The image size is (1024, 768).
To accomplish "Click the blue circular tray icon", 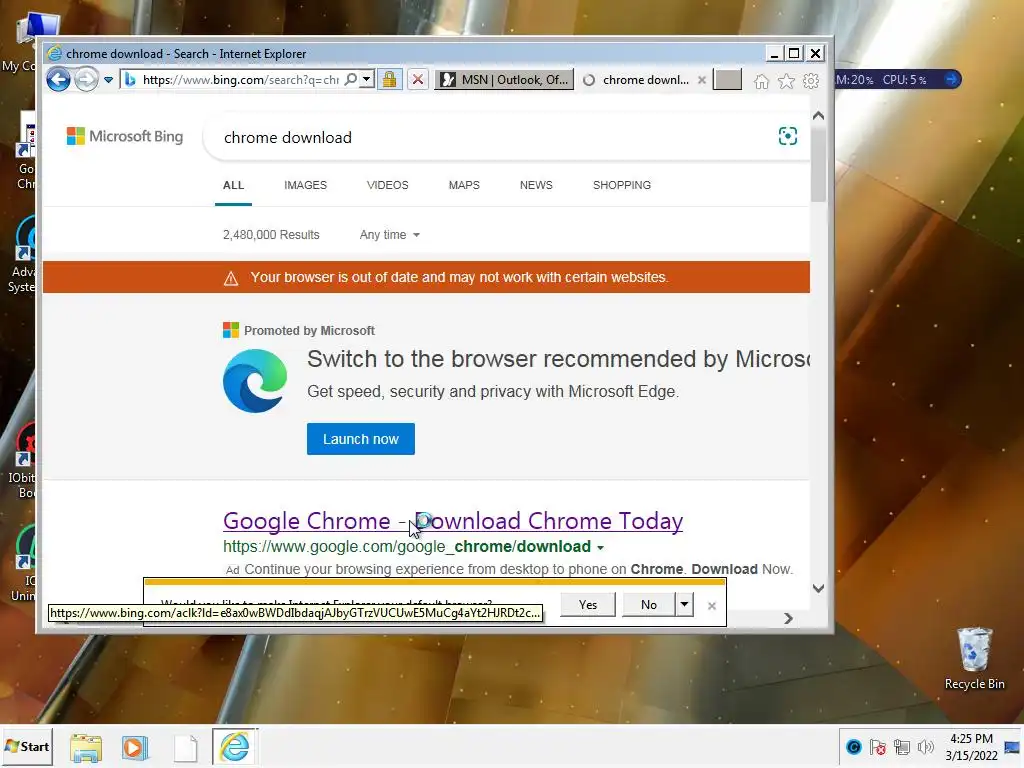I will point(854,747).
